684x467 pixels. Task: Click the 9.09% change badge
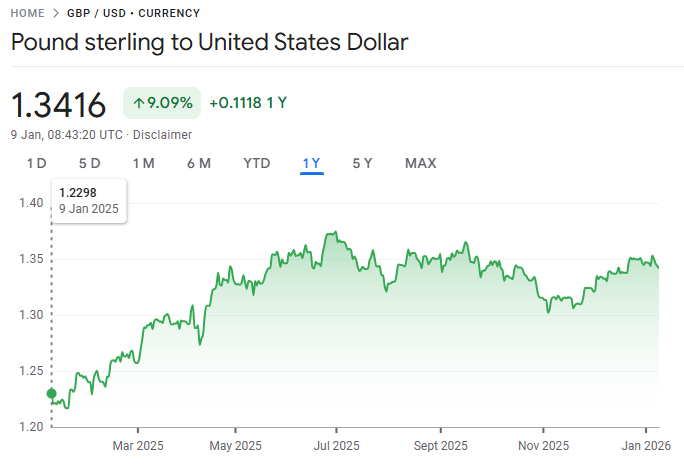click(162, 103)
